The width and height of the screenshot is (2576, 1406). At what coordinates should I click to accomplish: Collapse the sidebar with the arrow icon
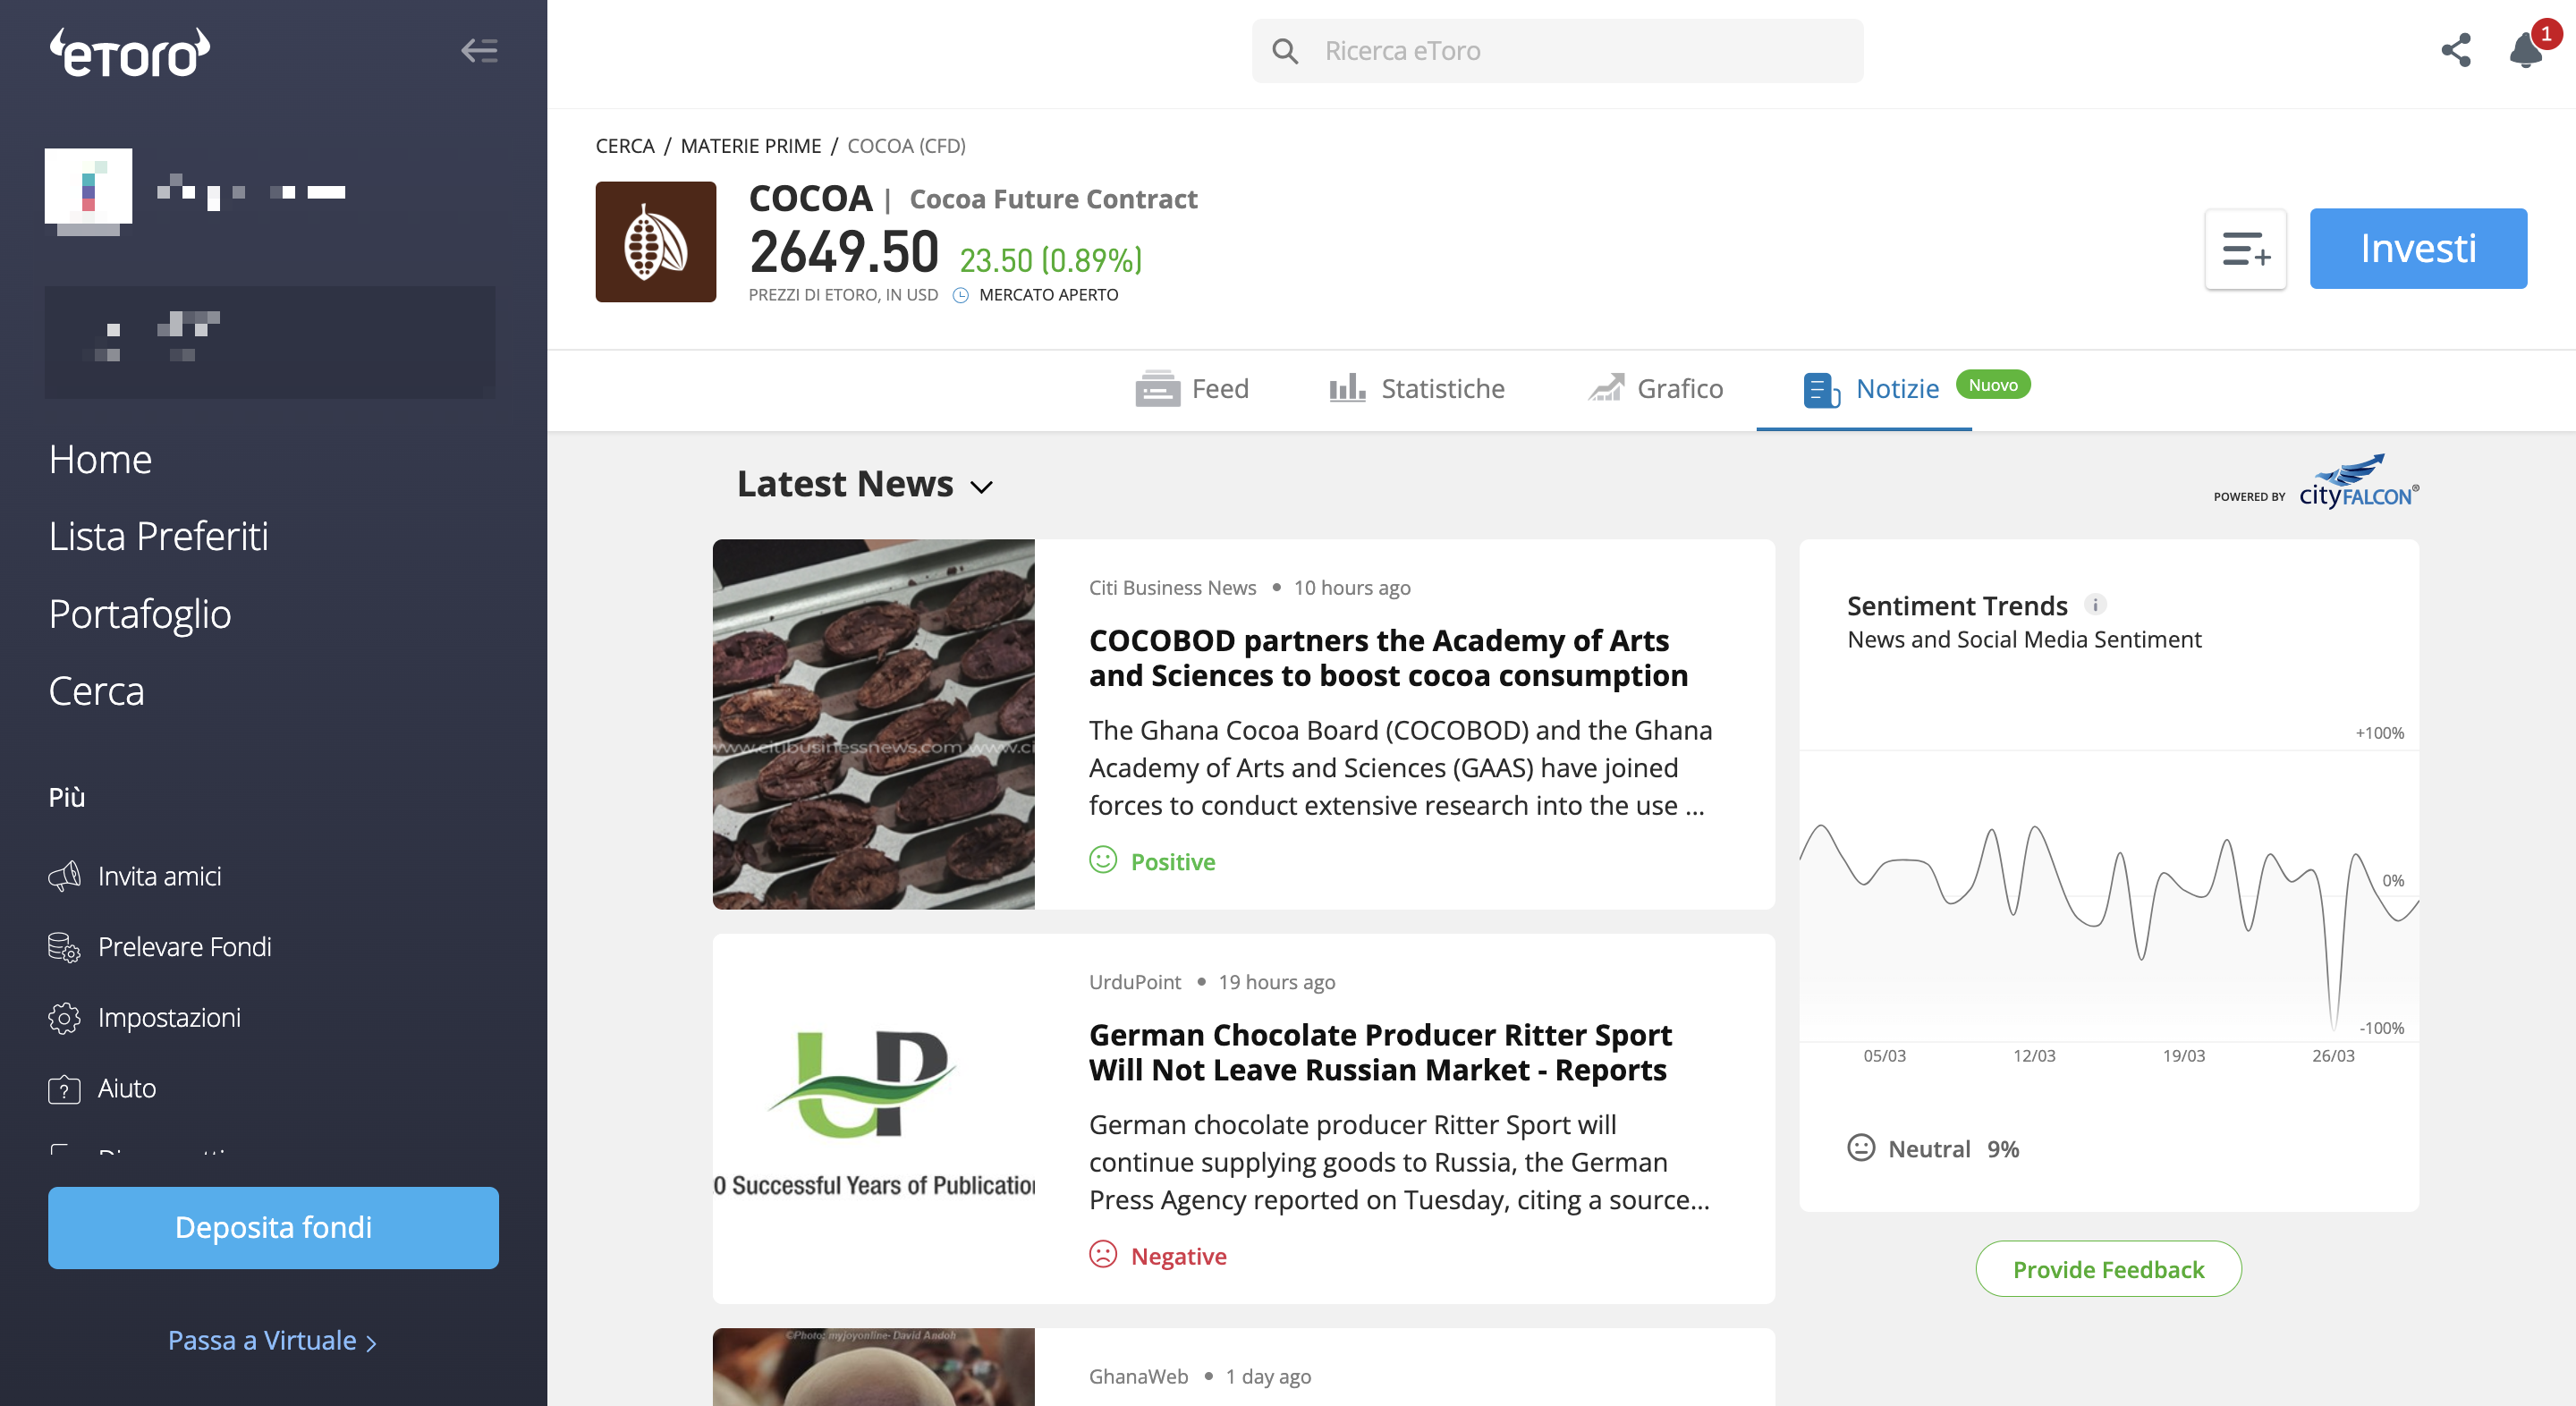tap(479, 50)
